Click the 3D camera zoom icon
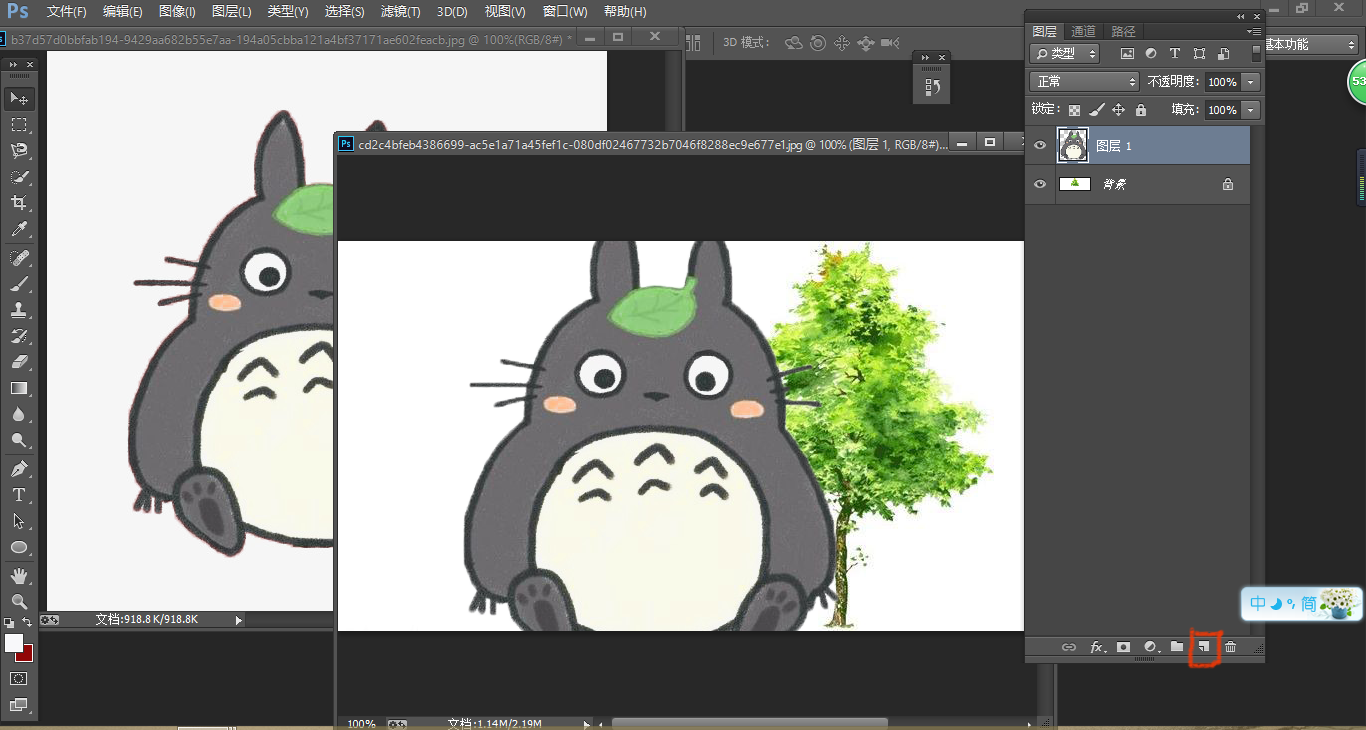 click(x=890, y=43)
